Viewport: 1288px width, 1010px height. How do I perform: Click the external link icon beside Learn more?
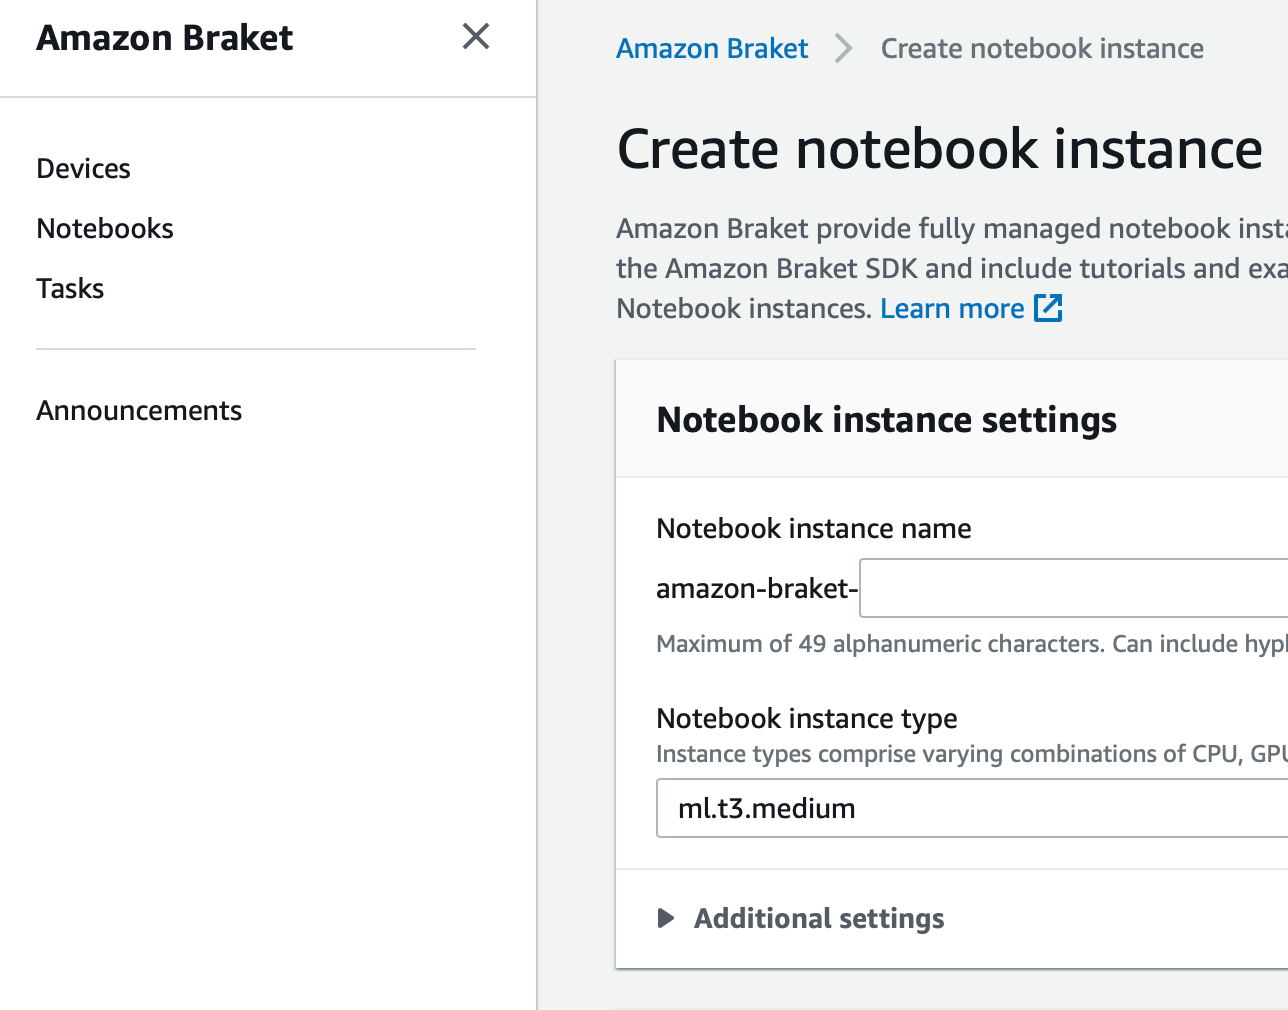(1048, 308)
